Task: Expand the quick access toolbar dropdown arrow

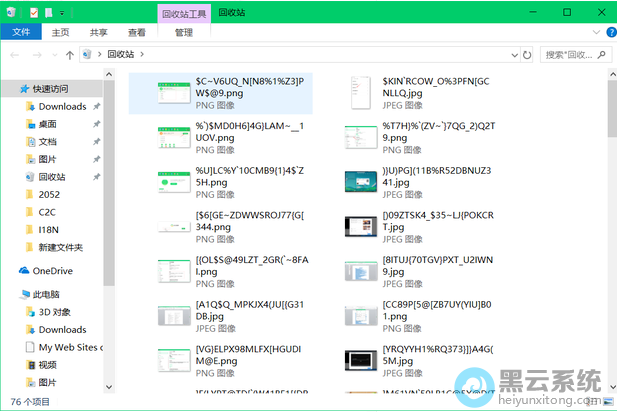Action: coord(62,12)
